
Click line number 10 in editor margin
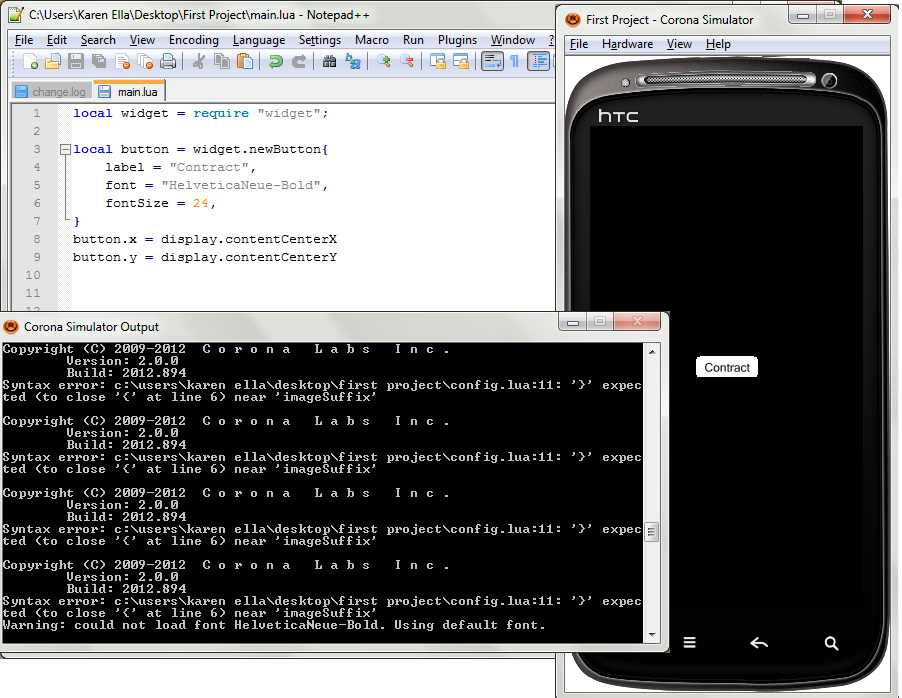(33, 275)
